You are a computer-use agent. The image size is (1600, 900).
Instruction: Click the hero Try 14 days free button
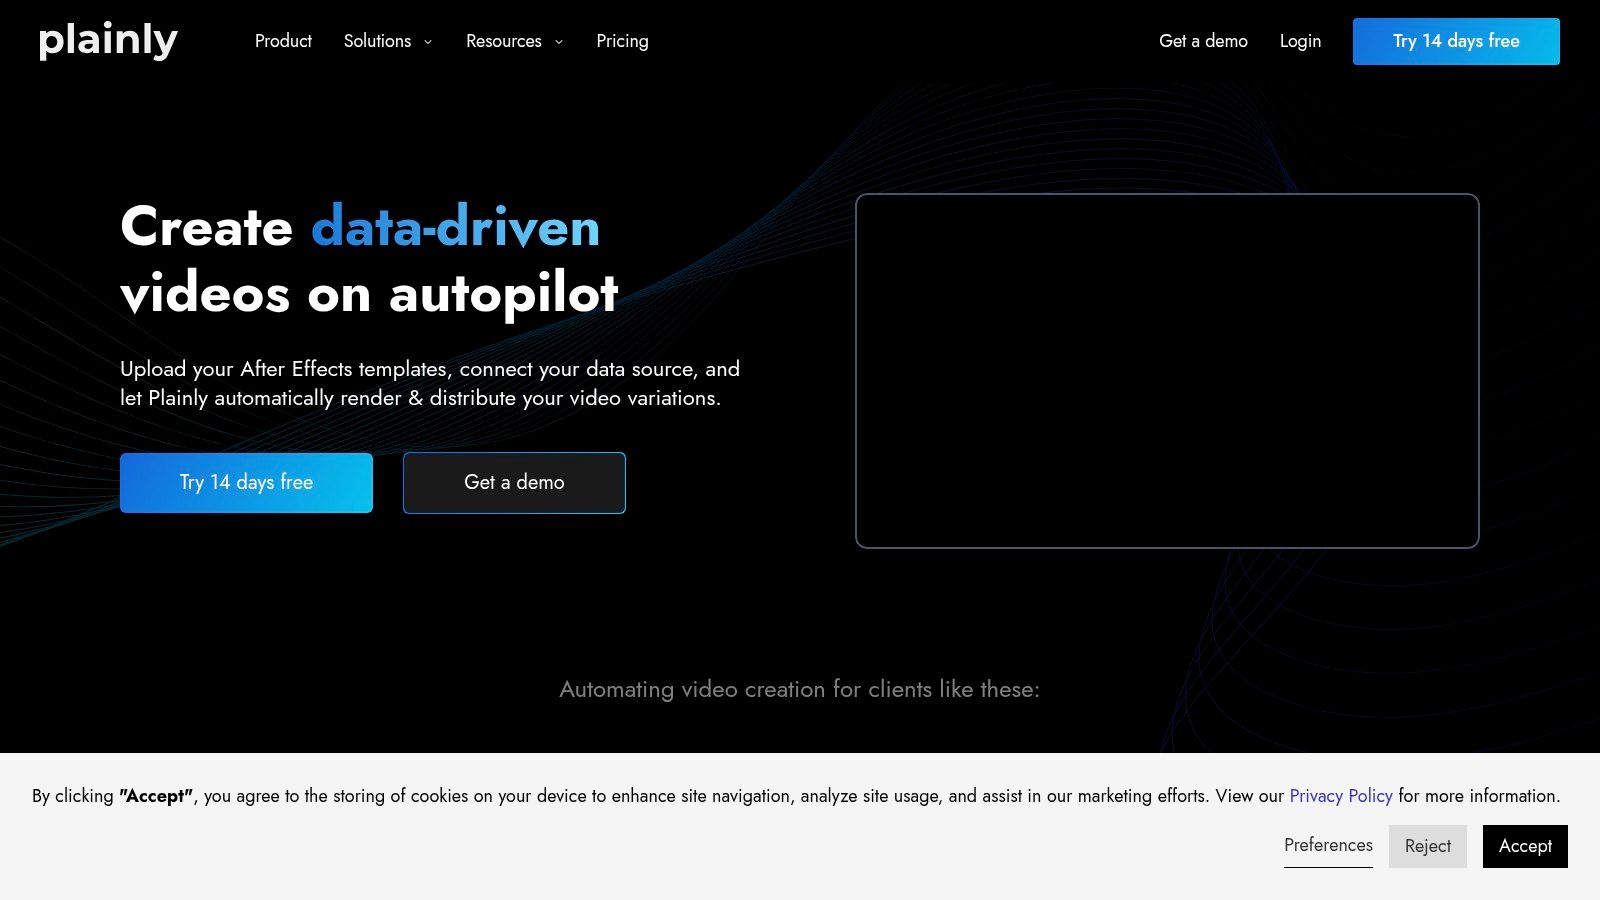tap(246, 483)
